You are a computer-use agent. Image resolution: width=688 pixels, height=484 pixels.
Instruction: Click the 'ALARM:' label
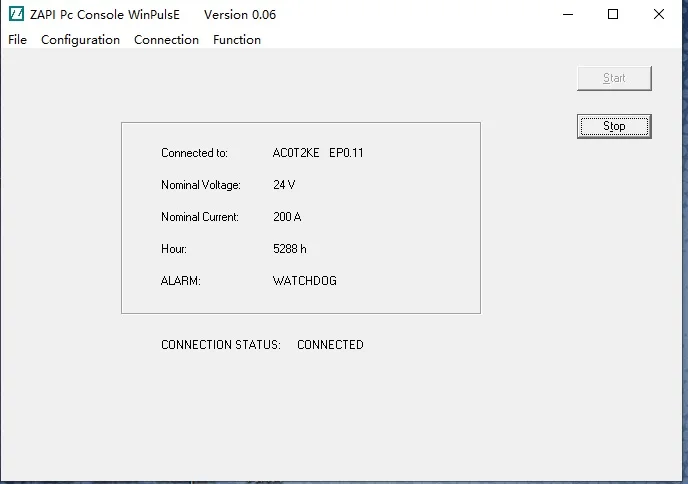coord(181,281)
